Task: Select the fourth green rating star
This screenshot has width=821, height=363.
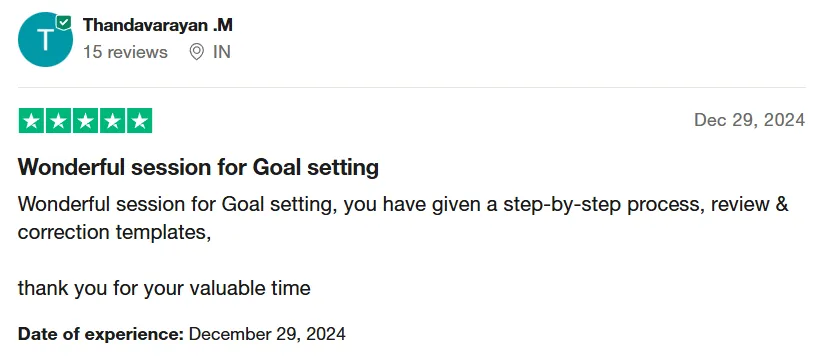Action: pyautogui.click(x=112, y=120)
